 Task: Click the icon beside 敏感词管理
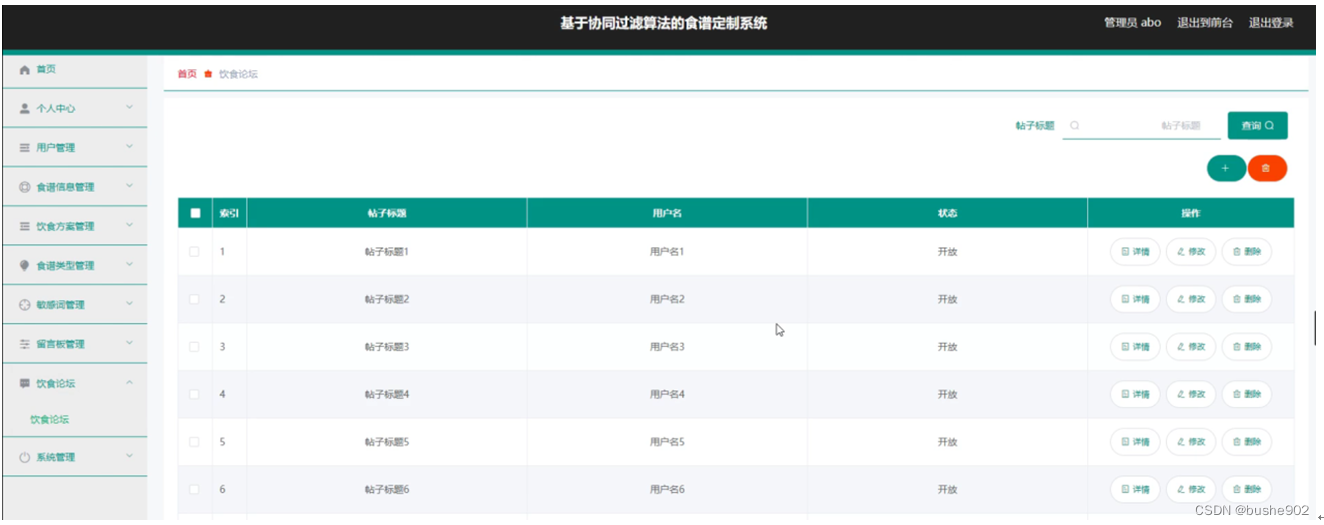[25, 305]
